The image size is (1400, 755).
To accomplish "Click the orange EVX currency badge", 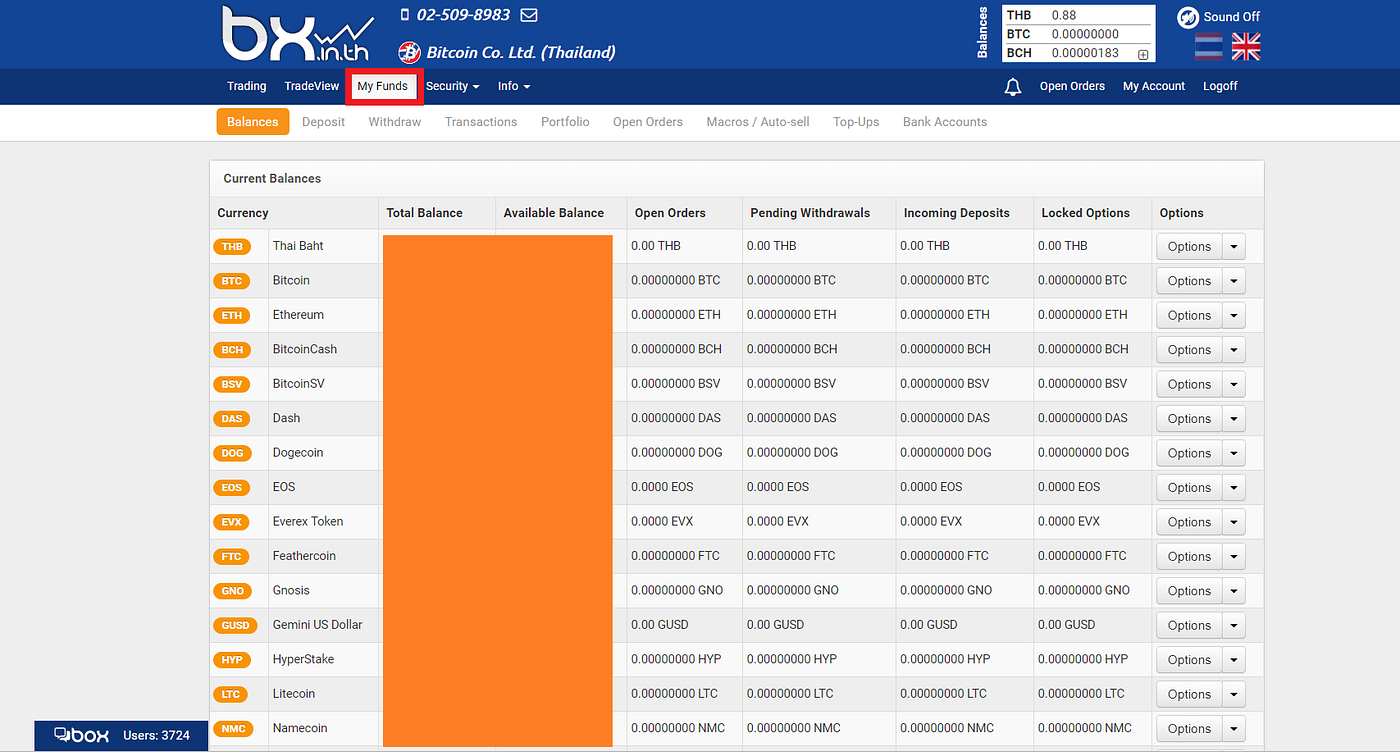I will tap(232, 522).
